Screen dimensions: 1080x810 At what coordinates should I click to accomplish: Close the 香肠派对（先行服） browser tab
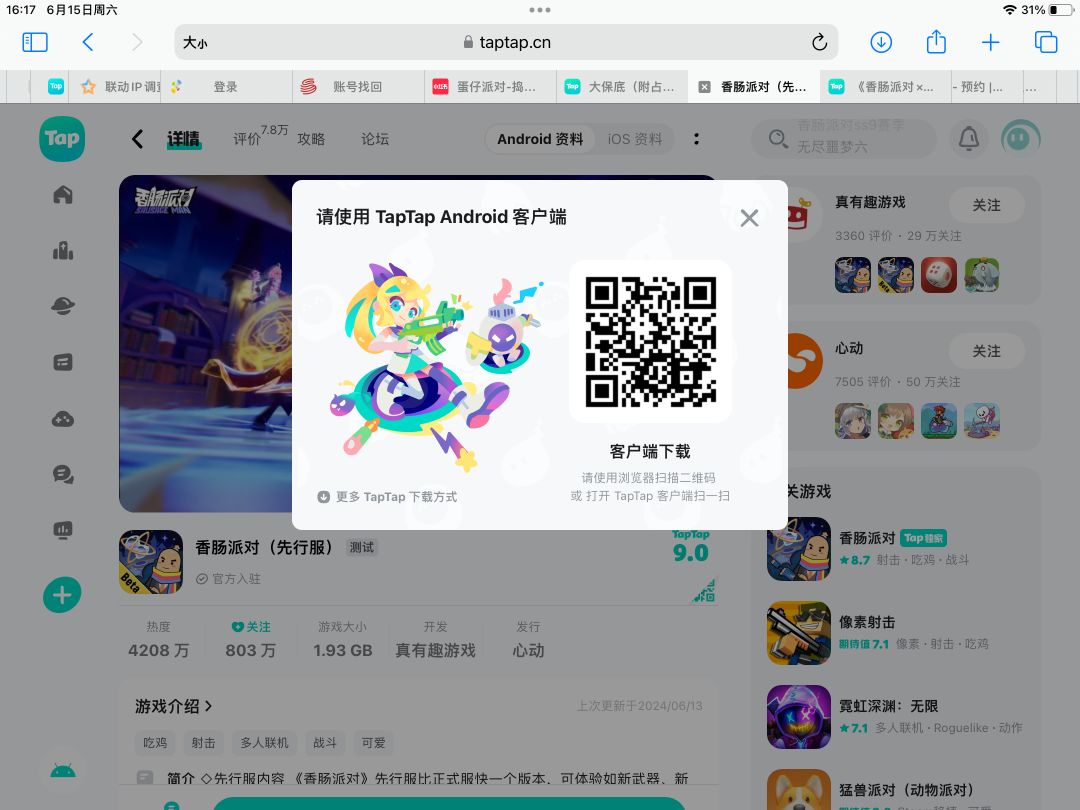click(704, 87)
